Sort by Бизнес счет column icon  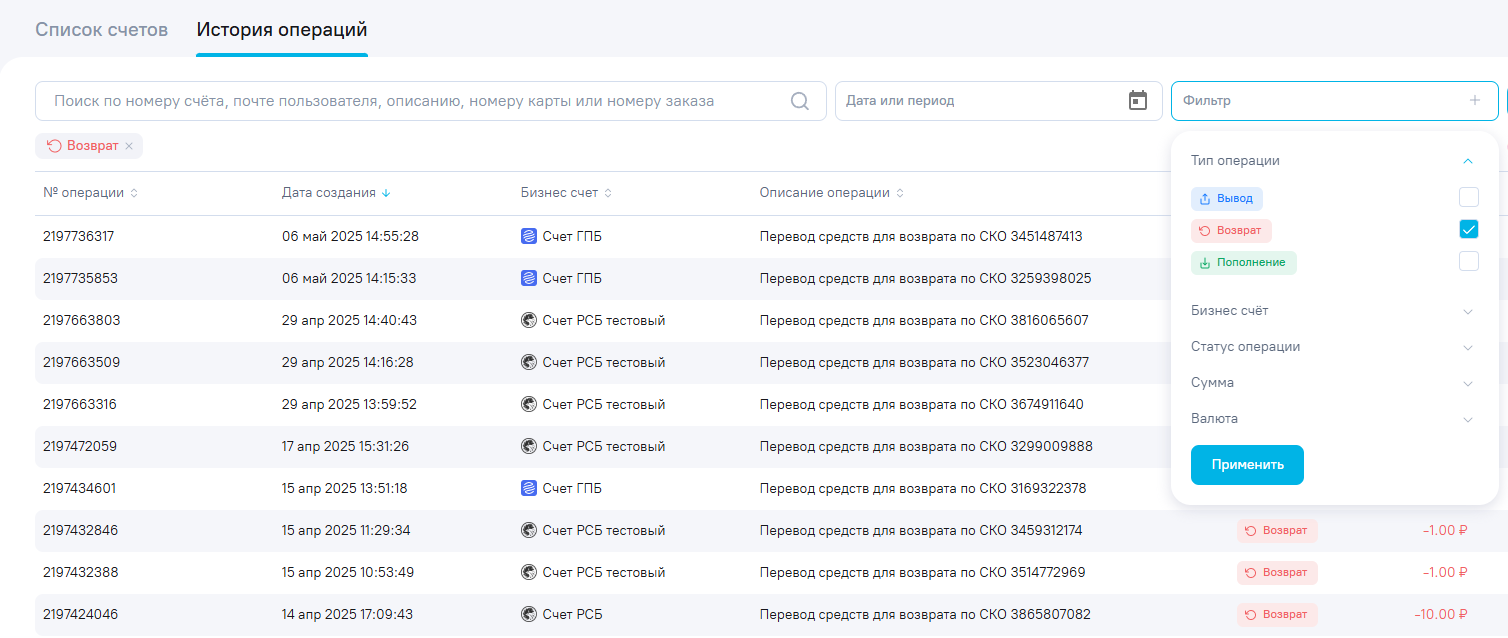coord(608,193)
